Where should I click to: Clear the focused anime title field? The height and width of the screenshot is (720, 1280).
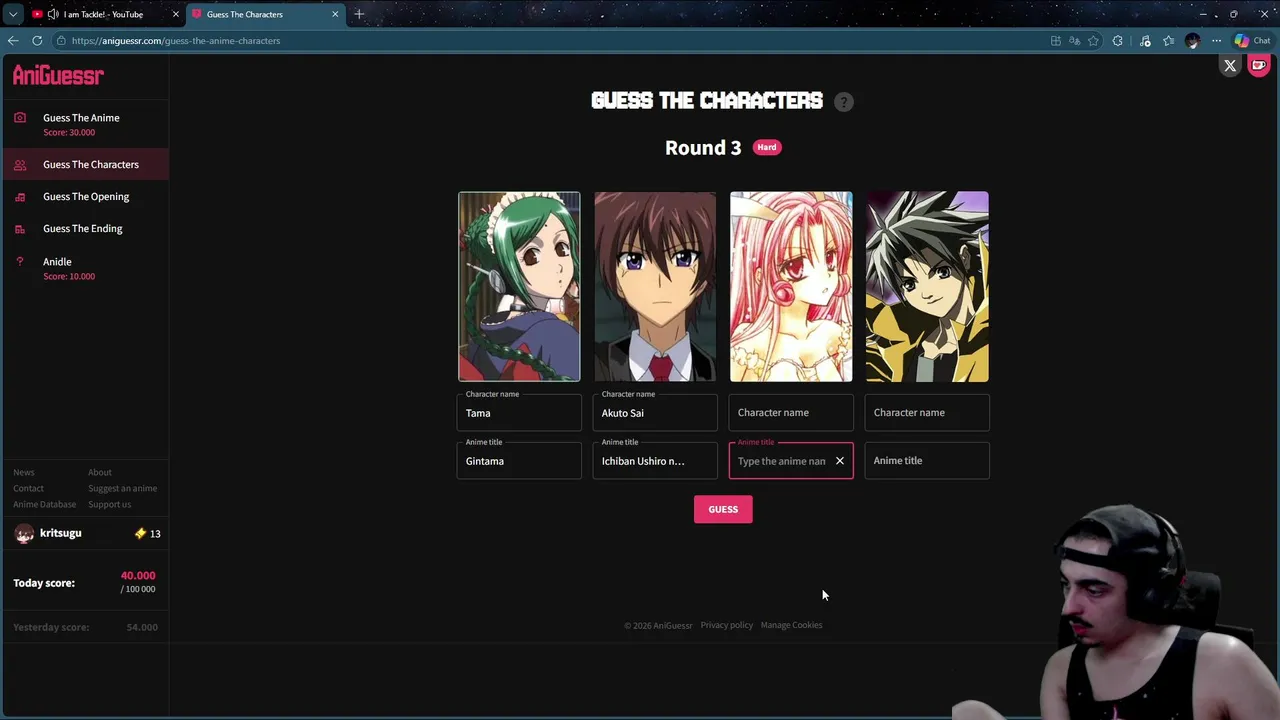pyautogui.click(x=840, y=461)
